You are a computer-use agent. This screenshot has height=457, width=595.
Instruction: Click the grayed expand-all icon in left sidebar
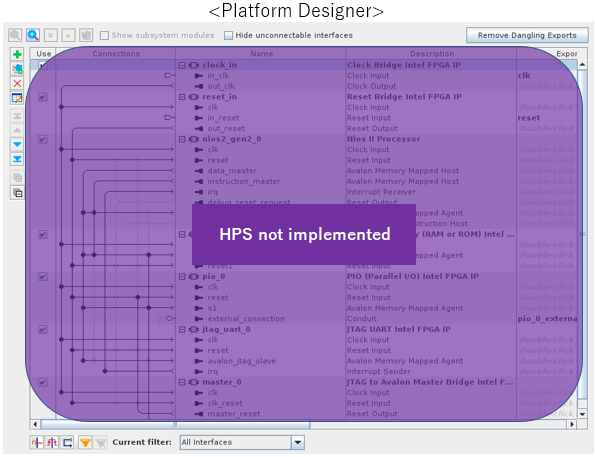[x=17, y=177]
